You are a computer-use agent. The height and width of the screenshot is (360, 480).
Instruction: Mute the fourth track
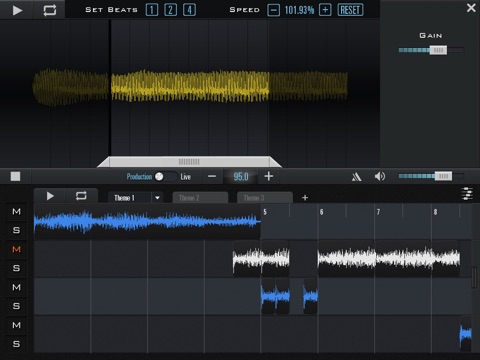[16, 325]
